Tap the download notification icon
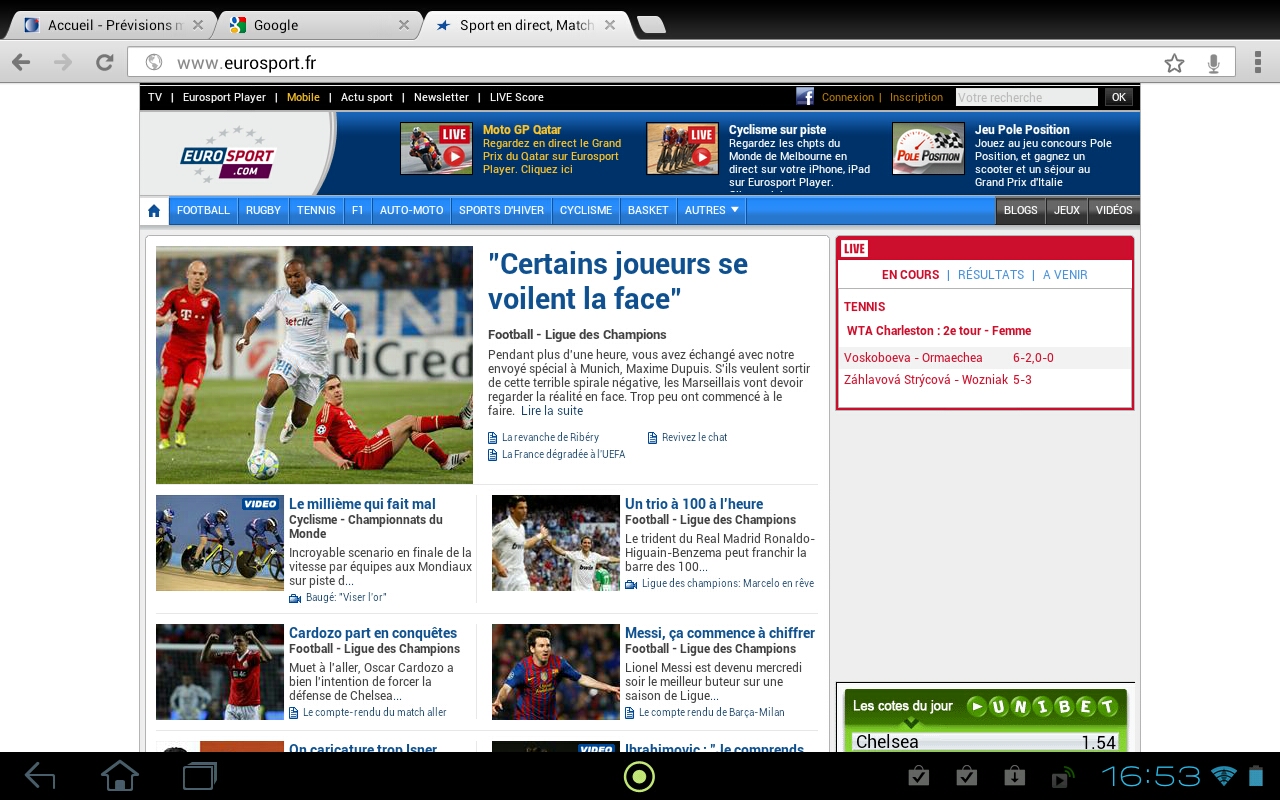Viewport: 1280px width, 800px height. pyautogui.click(x=1014, y=776)
